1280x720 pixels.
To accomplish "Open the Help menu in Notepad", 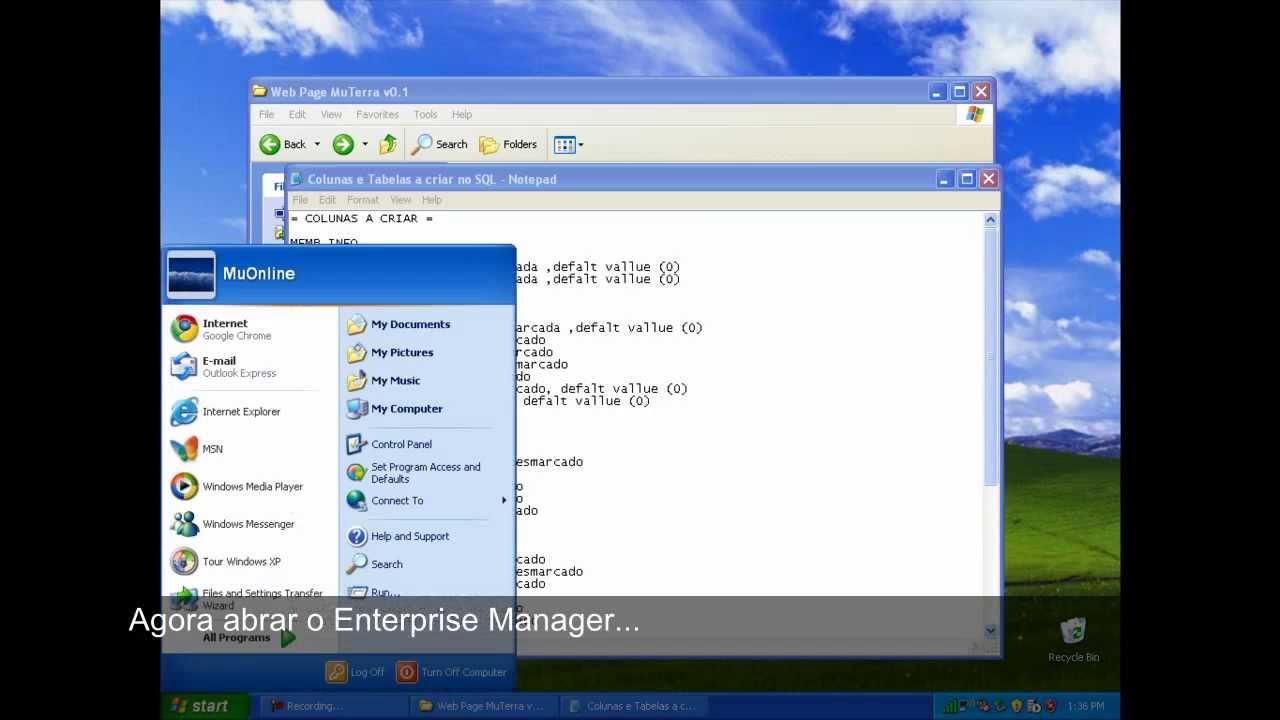I will click(432, 200).
